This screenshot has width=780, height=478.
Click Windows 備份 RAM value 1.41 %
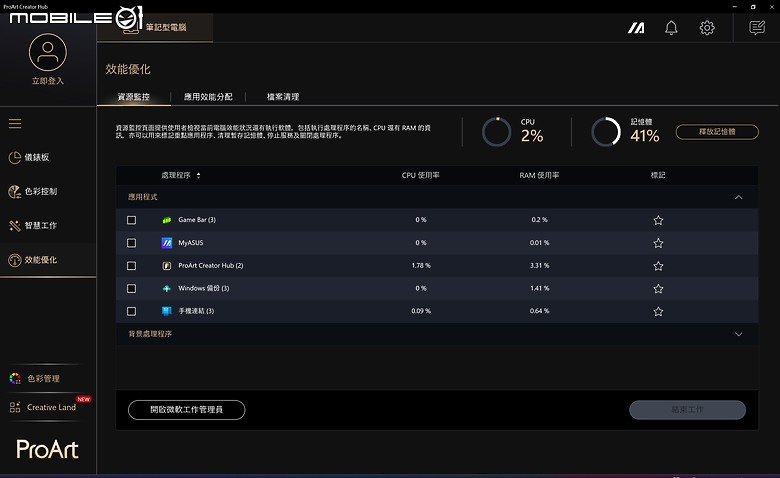(x=539, y=288)
